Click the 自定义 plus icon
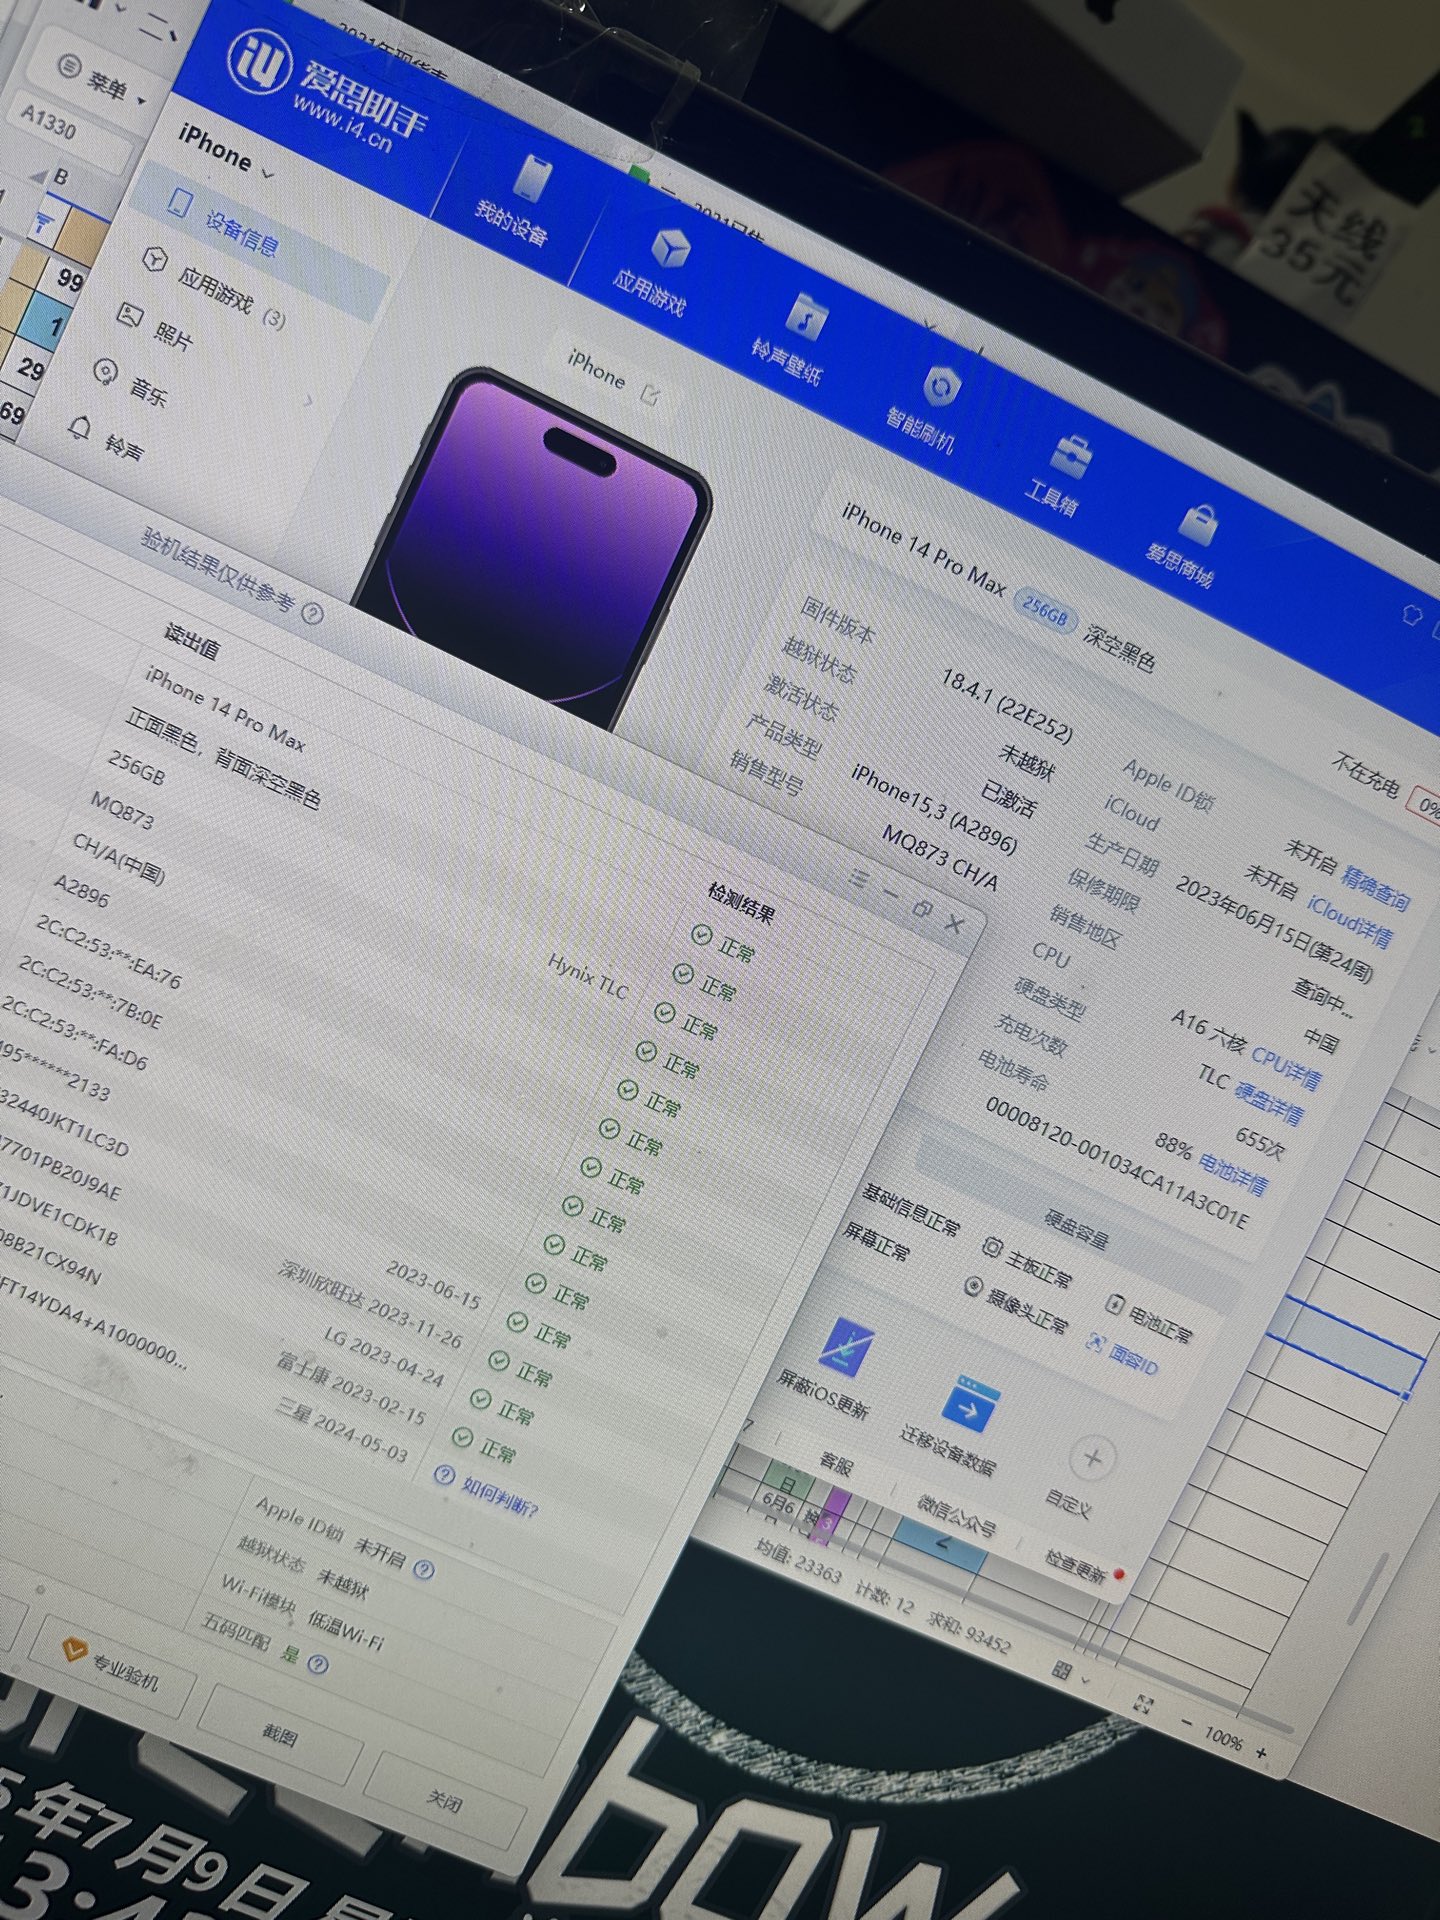1440x1920 pixels. pos(1092,1458)
